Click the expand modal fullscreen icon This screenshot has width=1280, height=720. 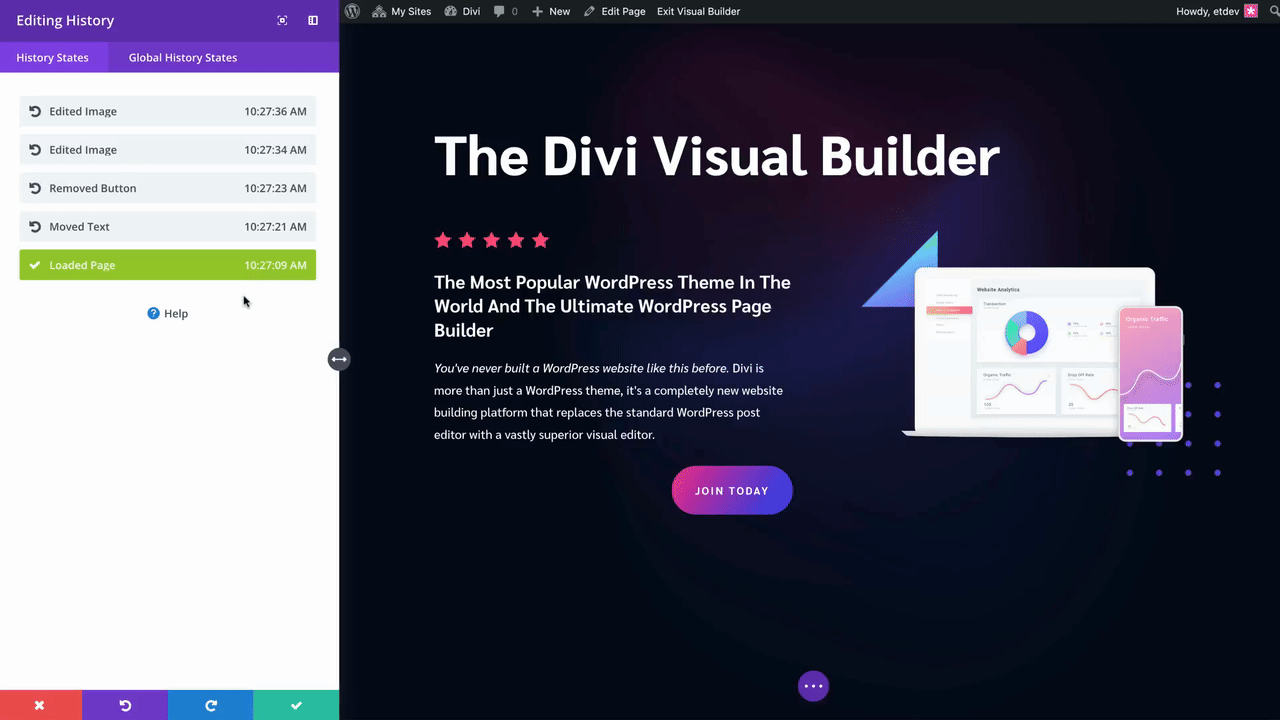coord(282,20)
